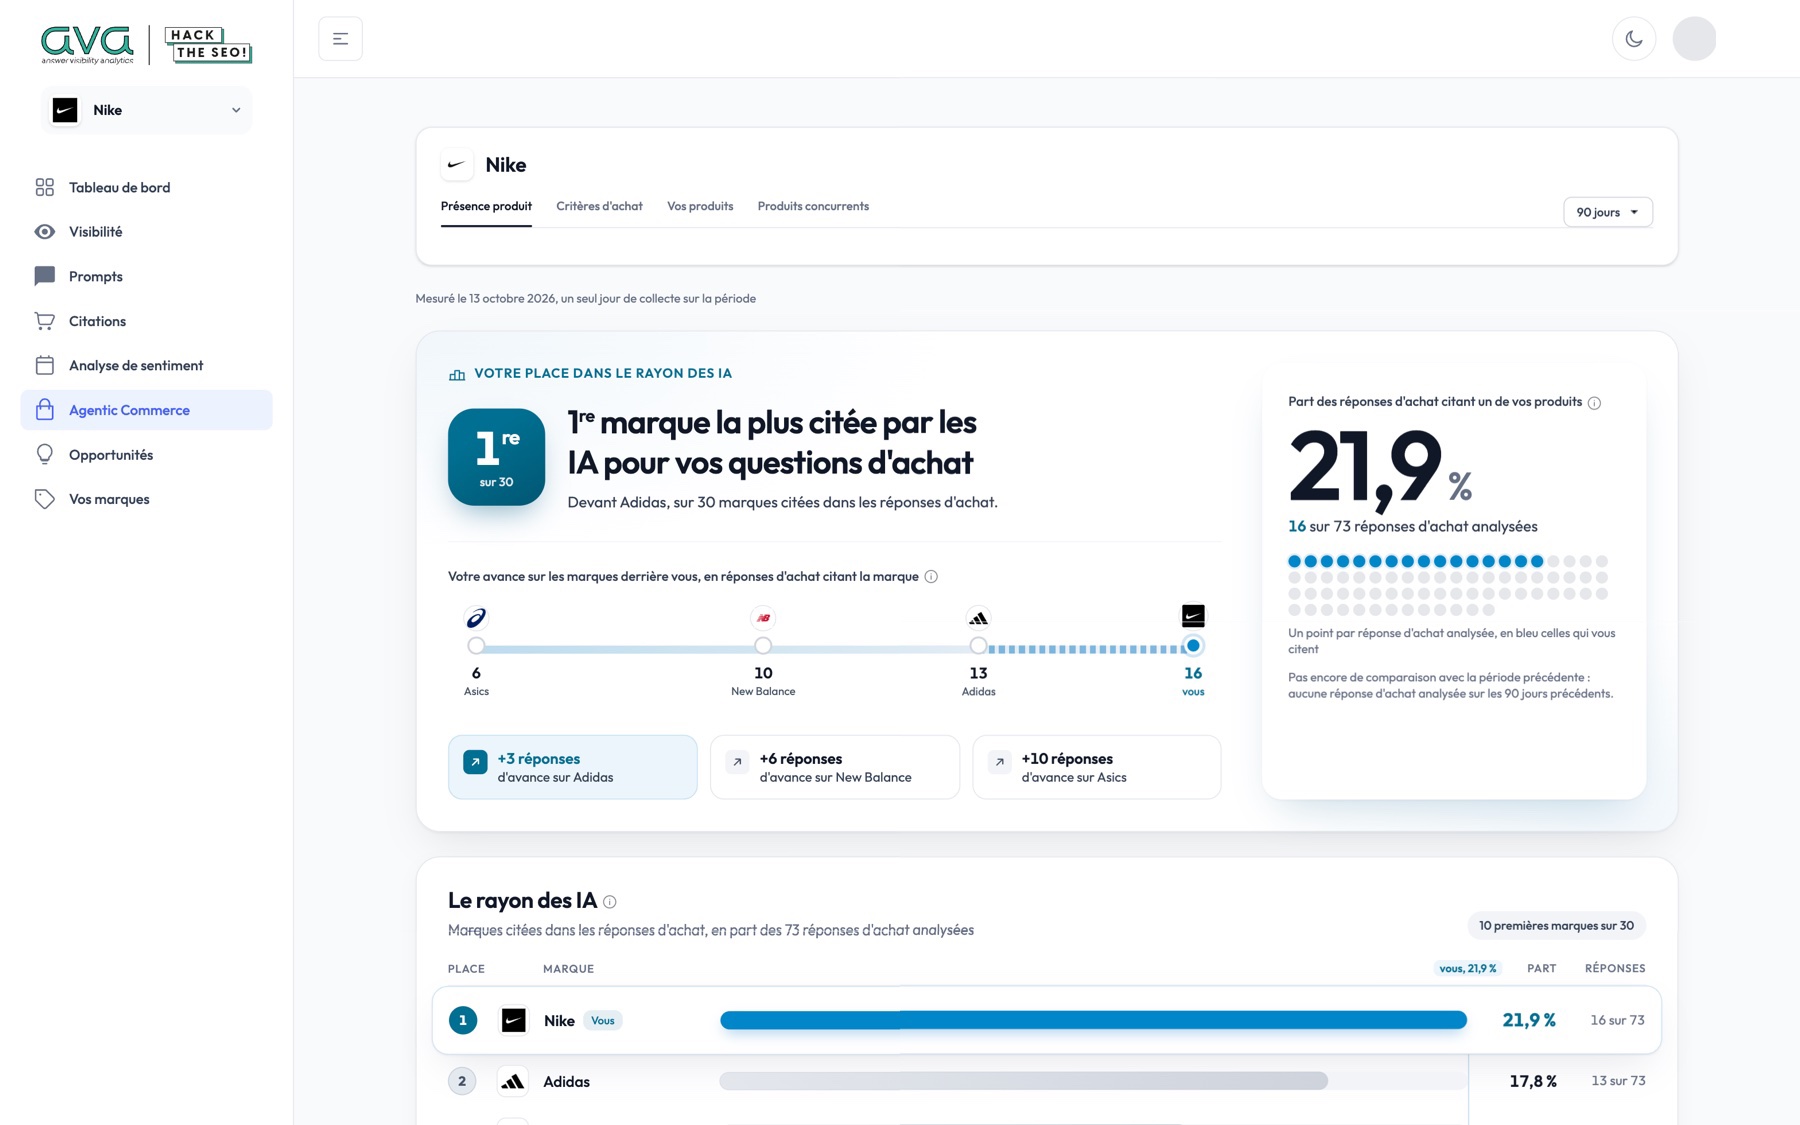Click the shelf icon before 'Votre place dans le rayon'
1800x1125 pixels.
click(x=457, y=374)
